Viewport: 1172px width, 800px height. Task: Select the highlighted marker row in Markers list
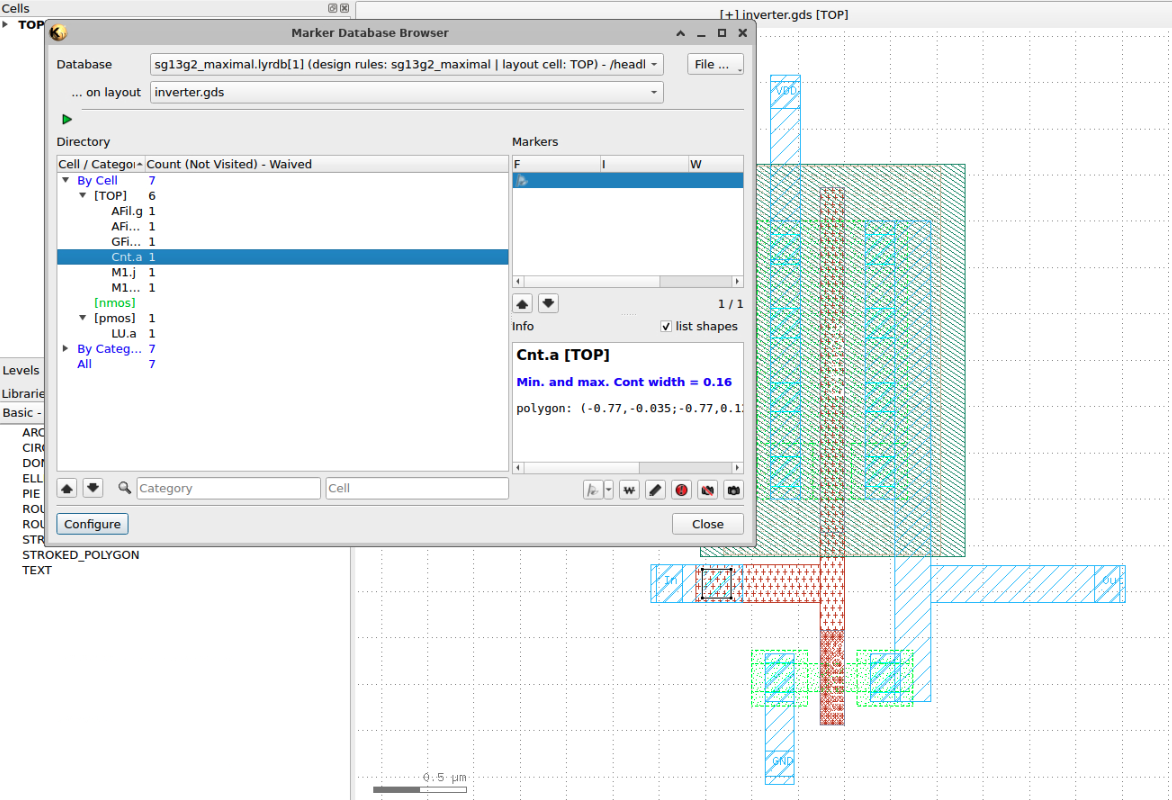pos(628,180)
